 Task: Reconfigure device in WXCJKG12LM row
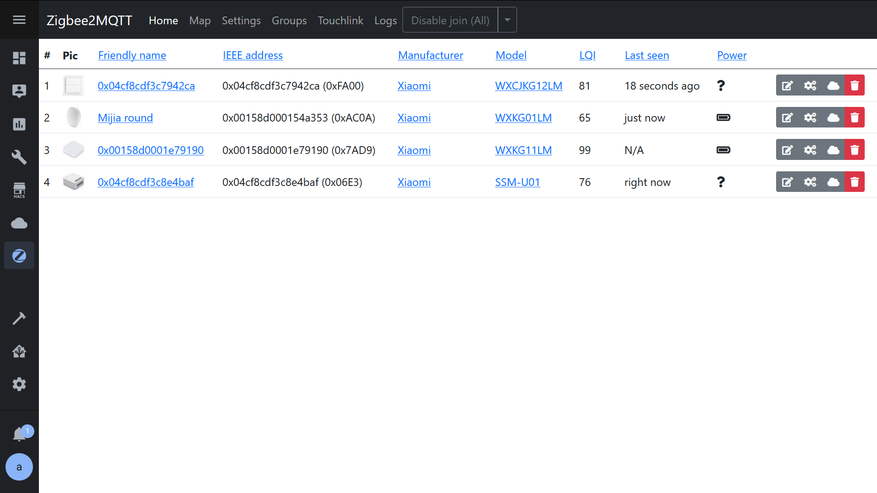click(810, 86)
